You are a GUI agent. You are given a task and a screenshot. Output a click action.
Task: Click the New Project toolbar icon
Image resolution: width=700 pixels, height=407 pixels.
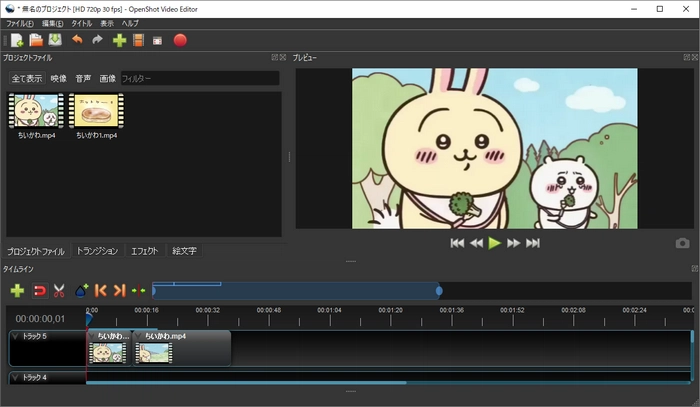click(x=17, y=41)
